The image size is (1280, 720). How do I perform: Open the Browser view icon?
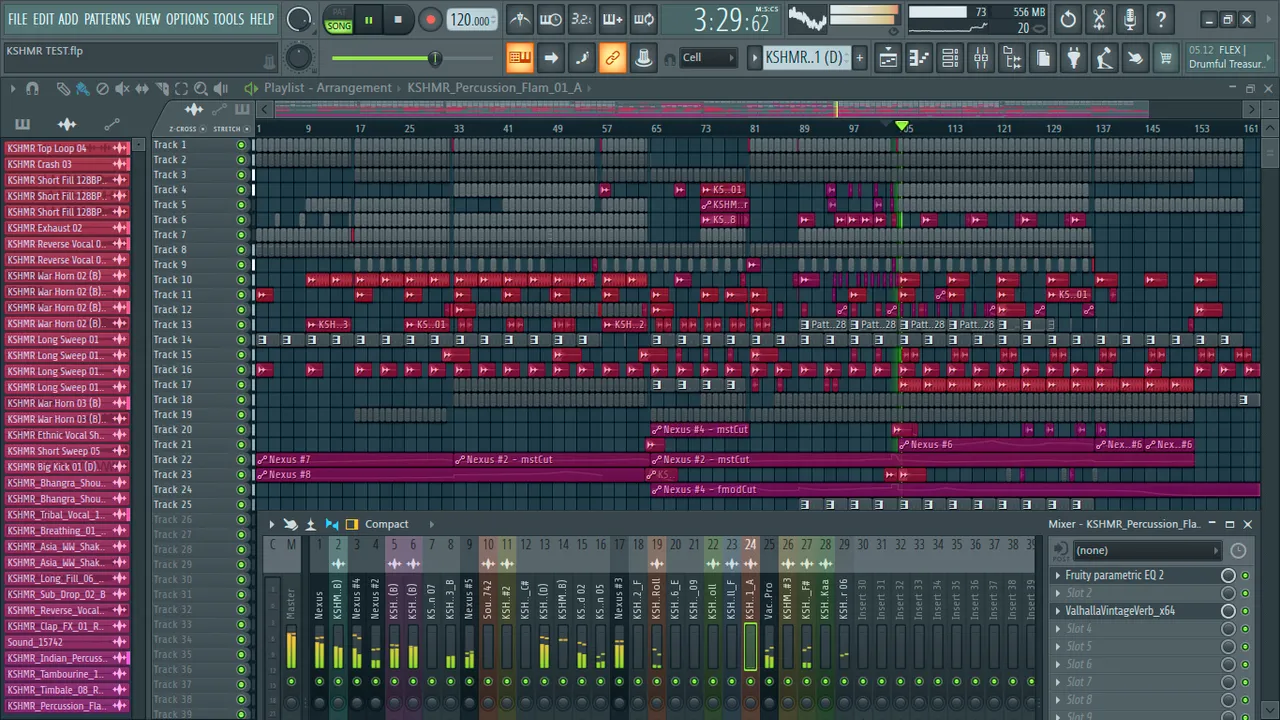(1012, 58)
